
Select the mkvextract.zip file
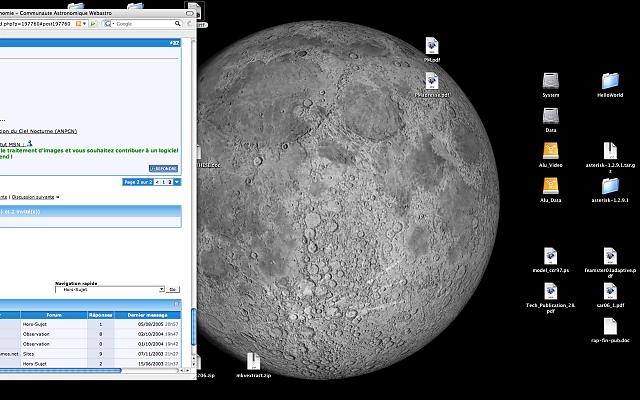(253, 362)
